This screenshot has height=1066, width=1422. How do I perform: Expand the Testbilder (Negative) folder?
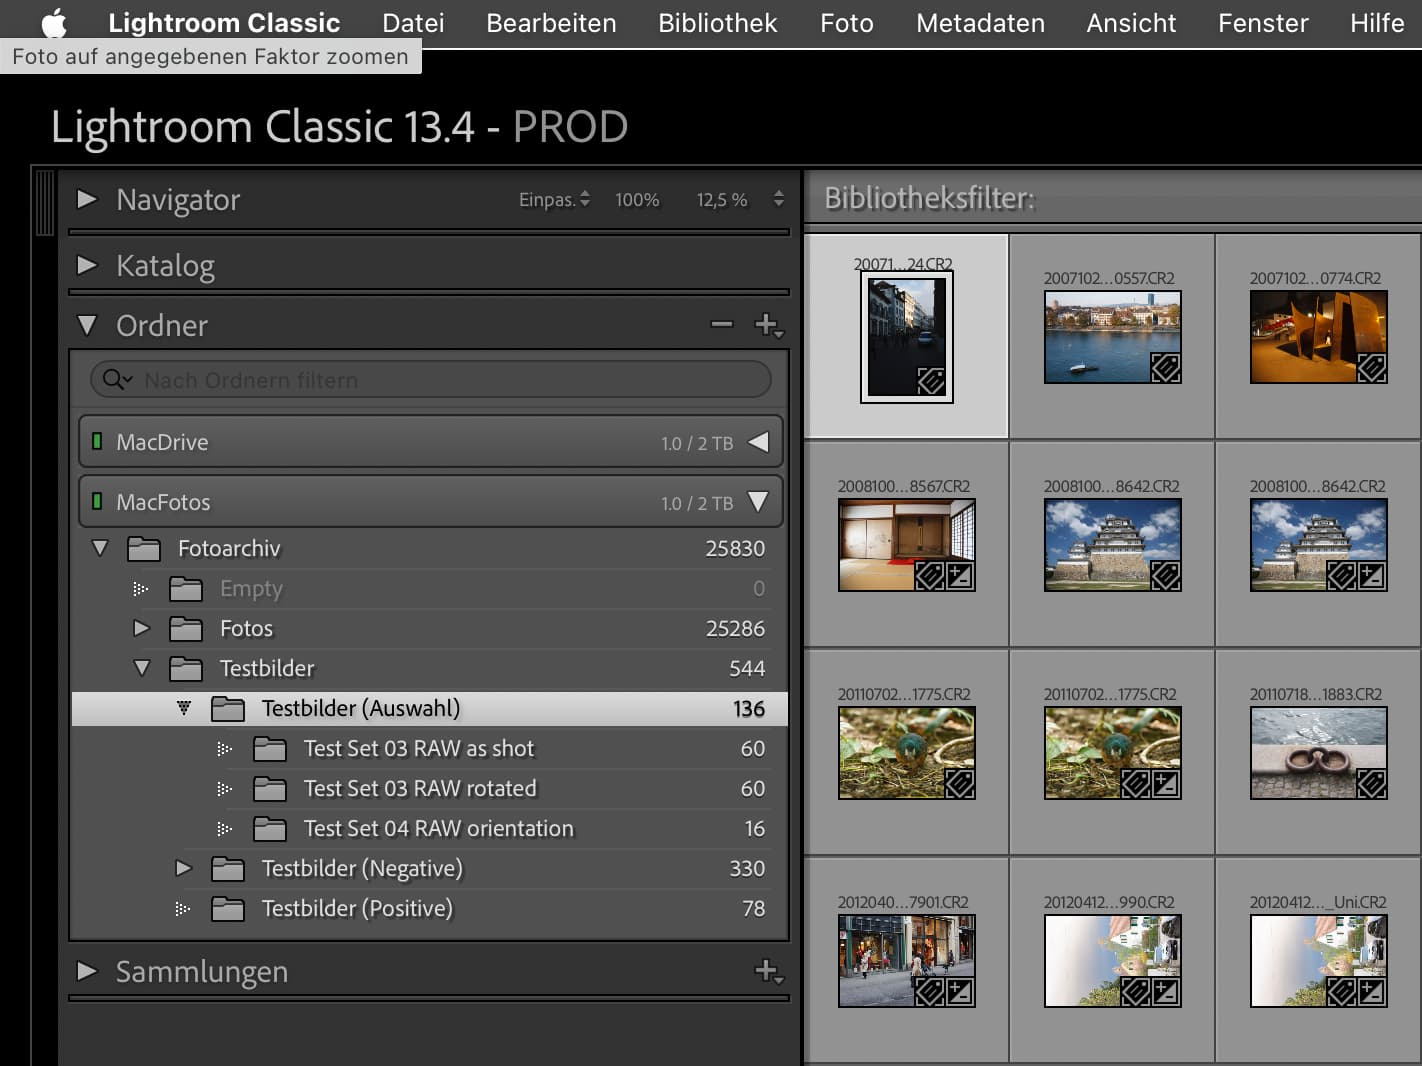click(x=183, y=868)
